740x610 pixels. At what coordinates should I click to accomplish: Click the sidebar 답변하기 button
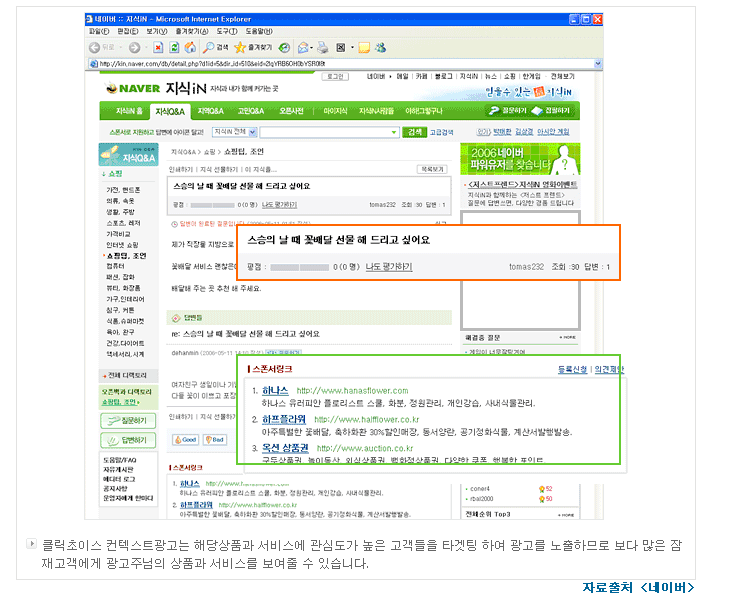(128, 440)
